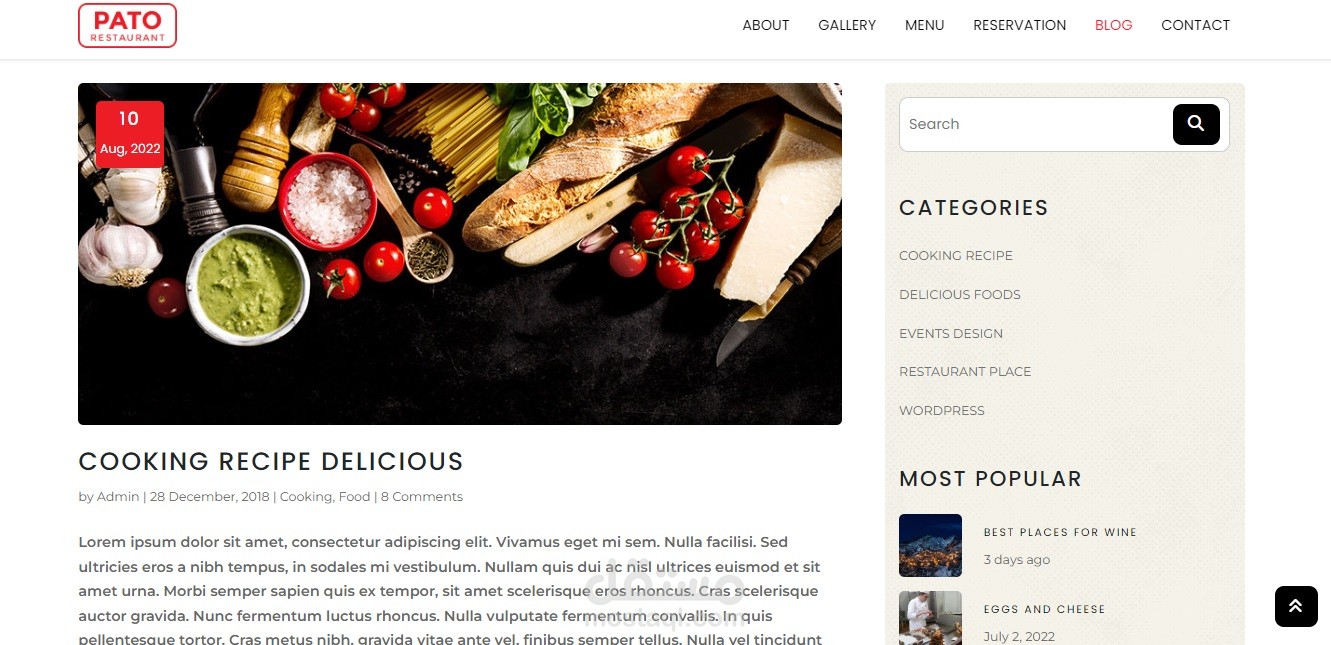Image resolution: width=1331 pixels, height=645 pixels.
Task: Open the Reservation page
Action: pos(1020,25)
